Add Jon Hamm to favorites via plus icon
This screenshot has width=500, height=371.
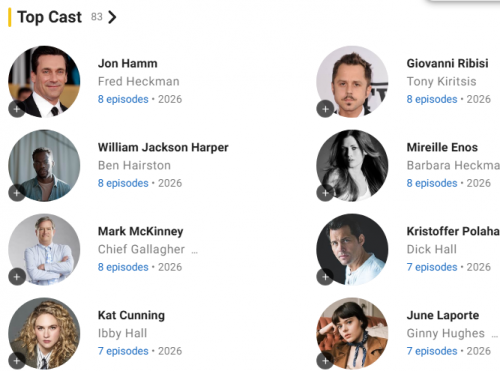pyautogui.click(x=17, y=109)
